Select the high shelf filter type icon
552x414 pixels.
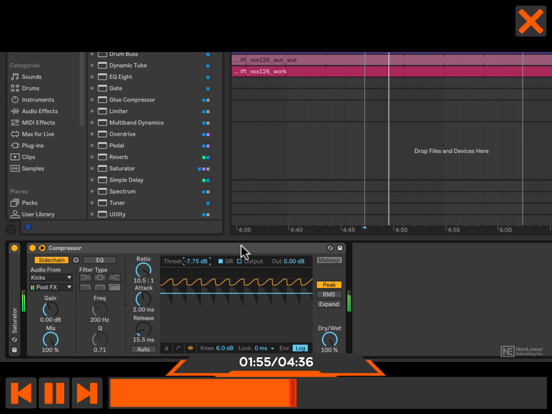114,278
